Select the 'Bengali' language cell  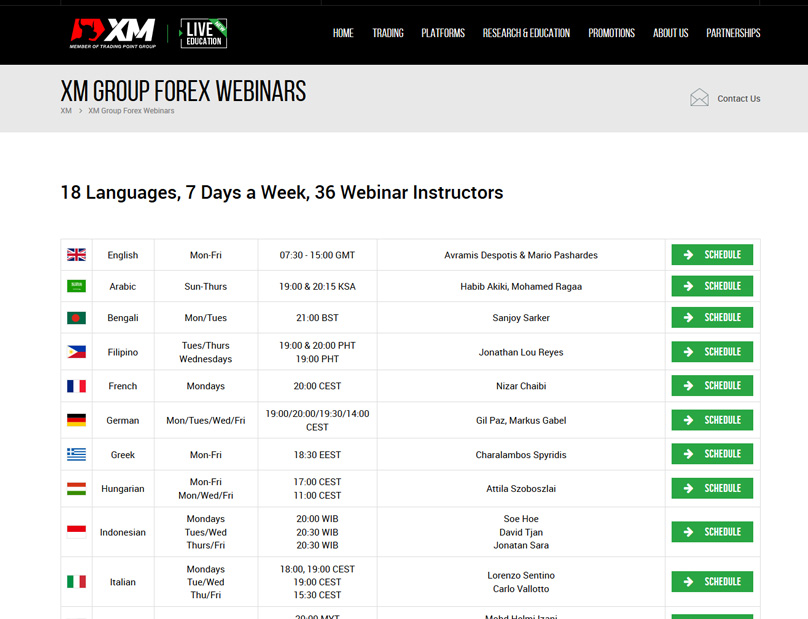tap(123, 318)
